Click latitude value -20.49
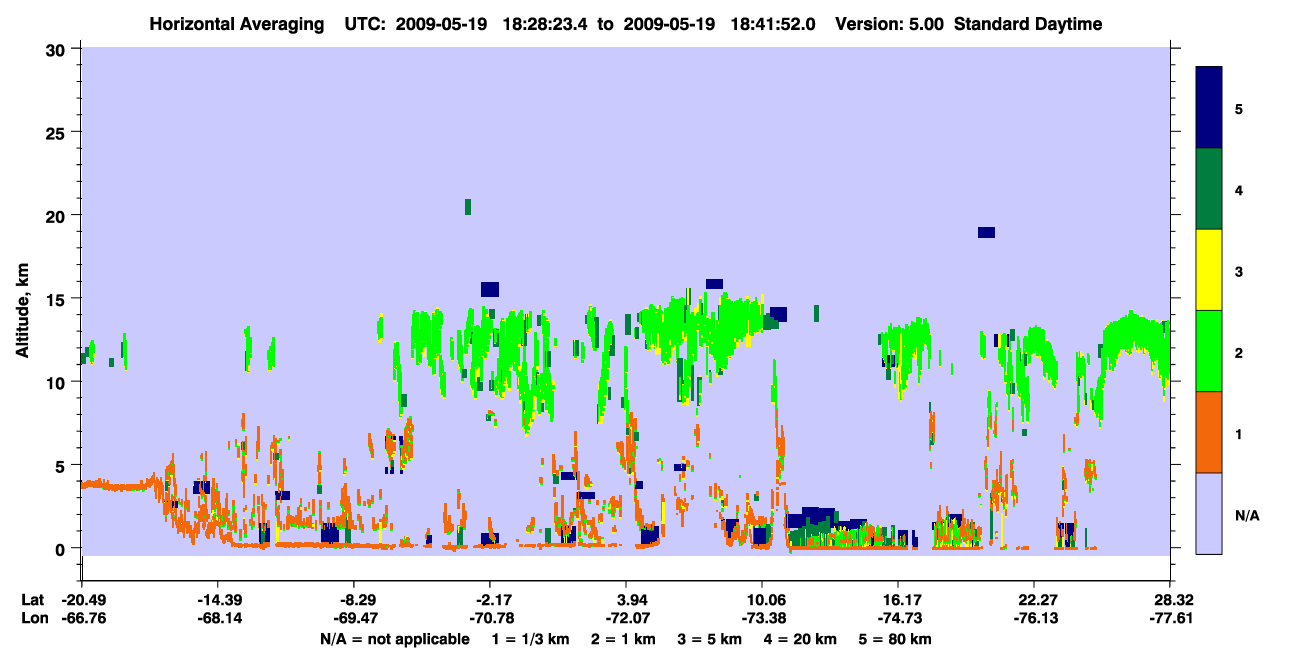This screenshot has width=1300, height=667. [82, 600]
